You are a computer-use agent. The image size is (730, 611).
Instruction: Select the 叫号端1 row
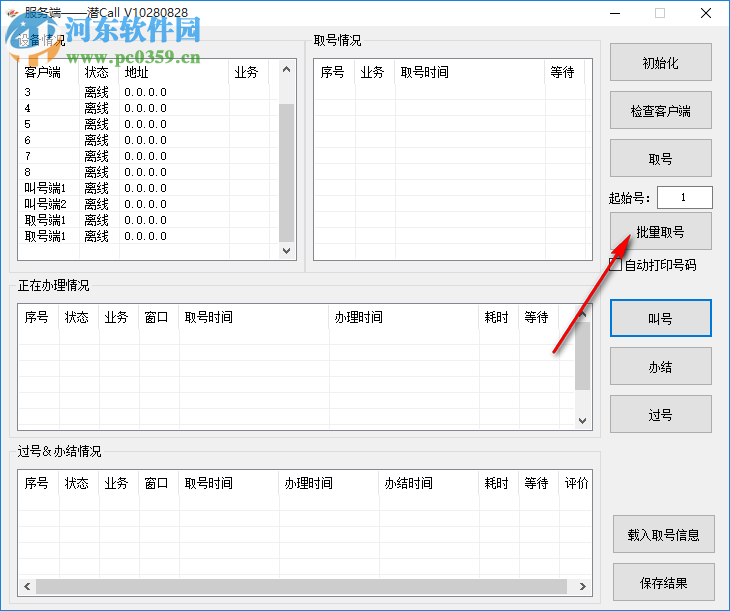pos(148,188)
